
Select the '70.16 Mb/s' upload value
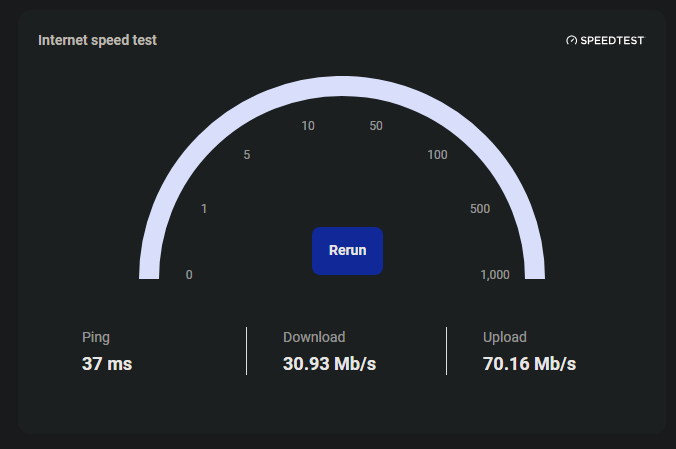pos(529,364)
